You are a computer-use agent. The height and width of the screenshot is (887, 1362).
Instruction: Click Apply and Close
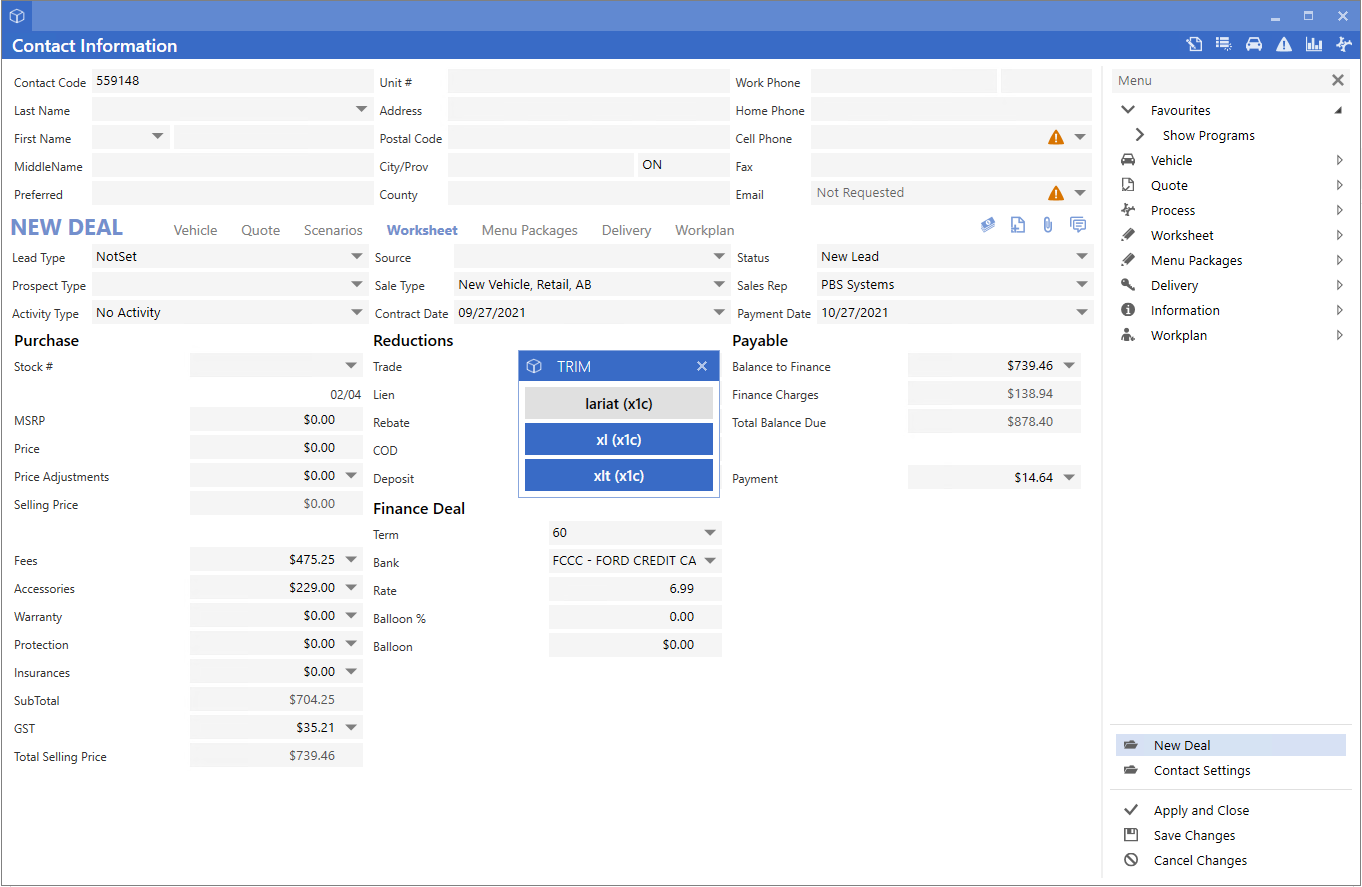1201,810
